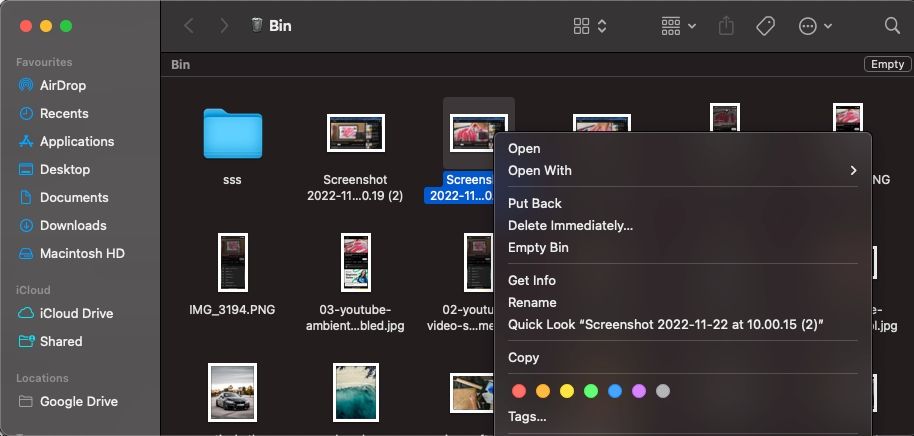Screen dimensions: 914x436
Task: Select IMG_3194.PNG thumbnail
Action: (x=233, y=262)
